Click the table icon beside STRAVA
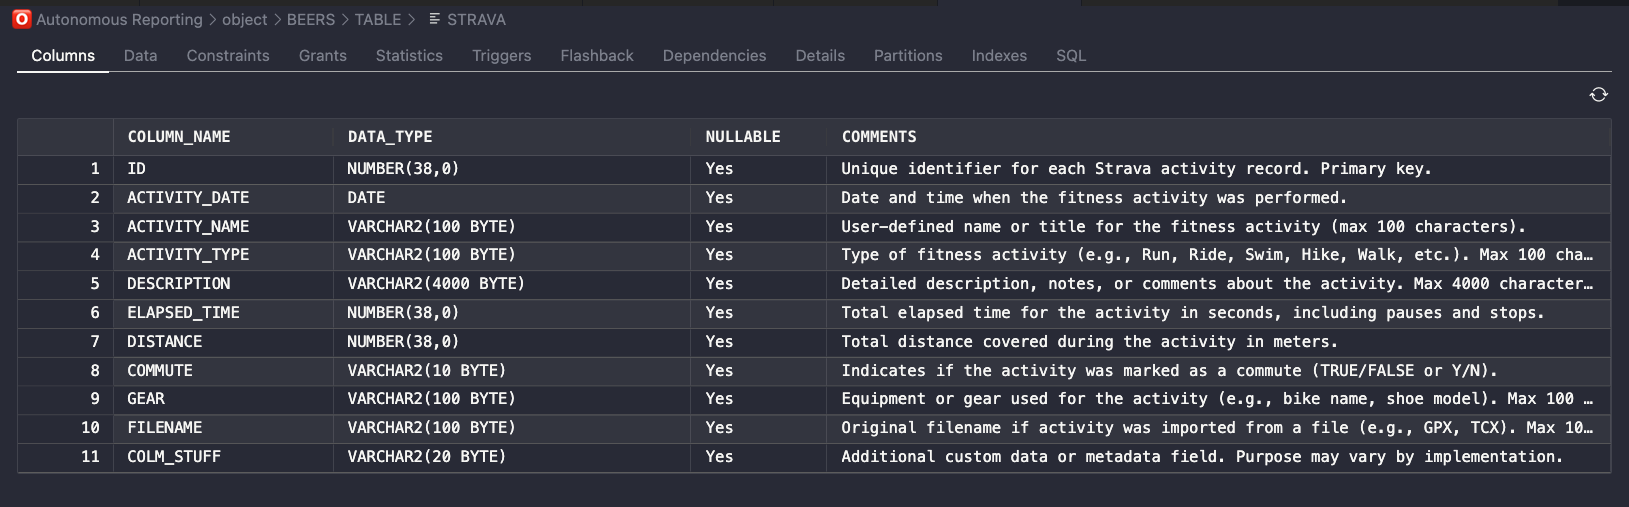This screenshot has width=1629, height=507. [x=434, y=19]
